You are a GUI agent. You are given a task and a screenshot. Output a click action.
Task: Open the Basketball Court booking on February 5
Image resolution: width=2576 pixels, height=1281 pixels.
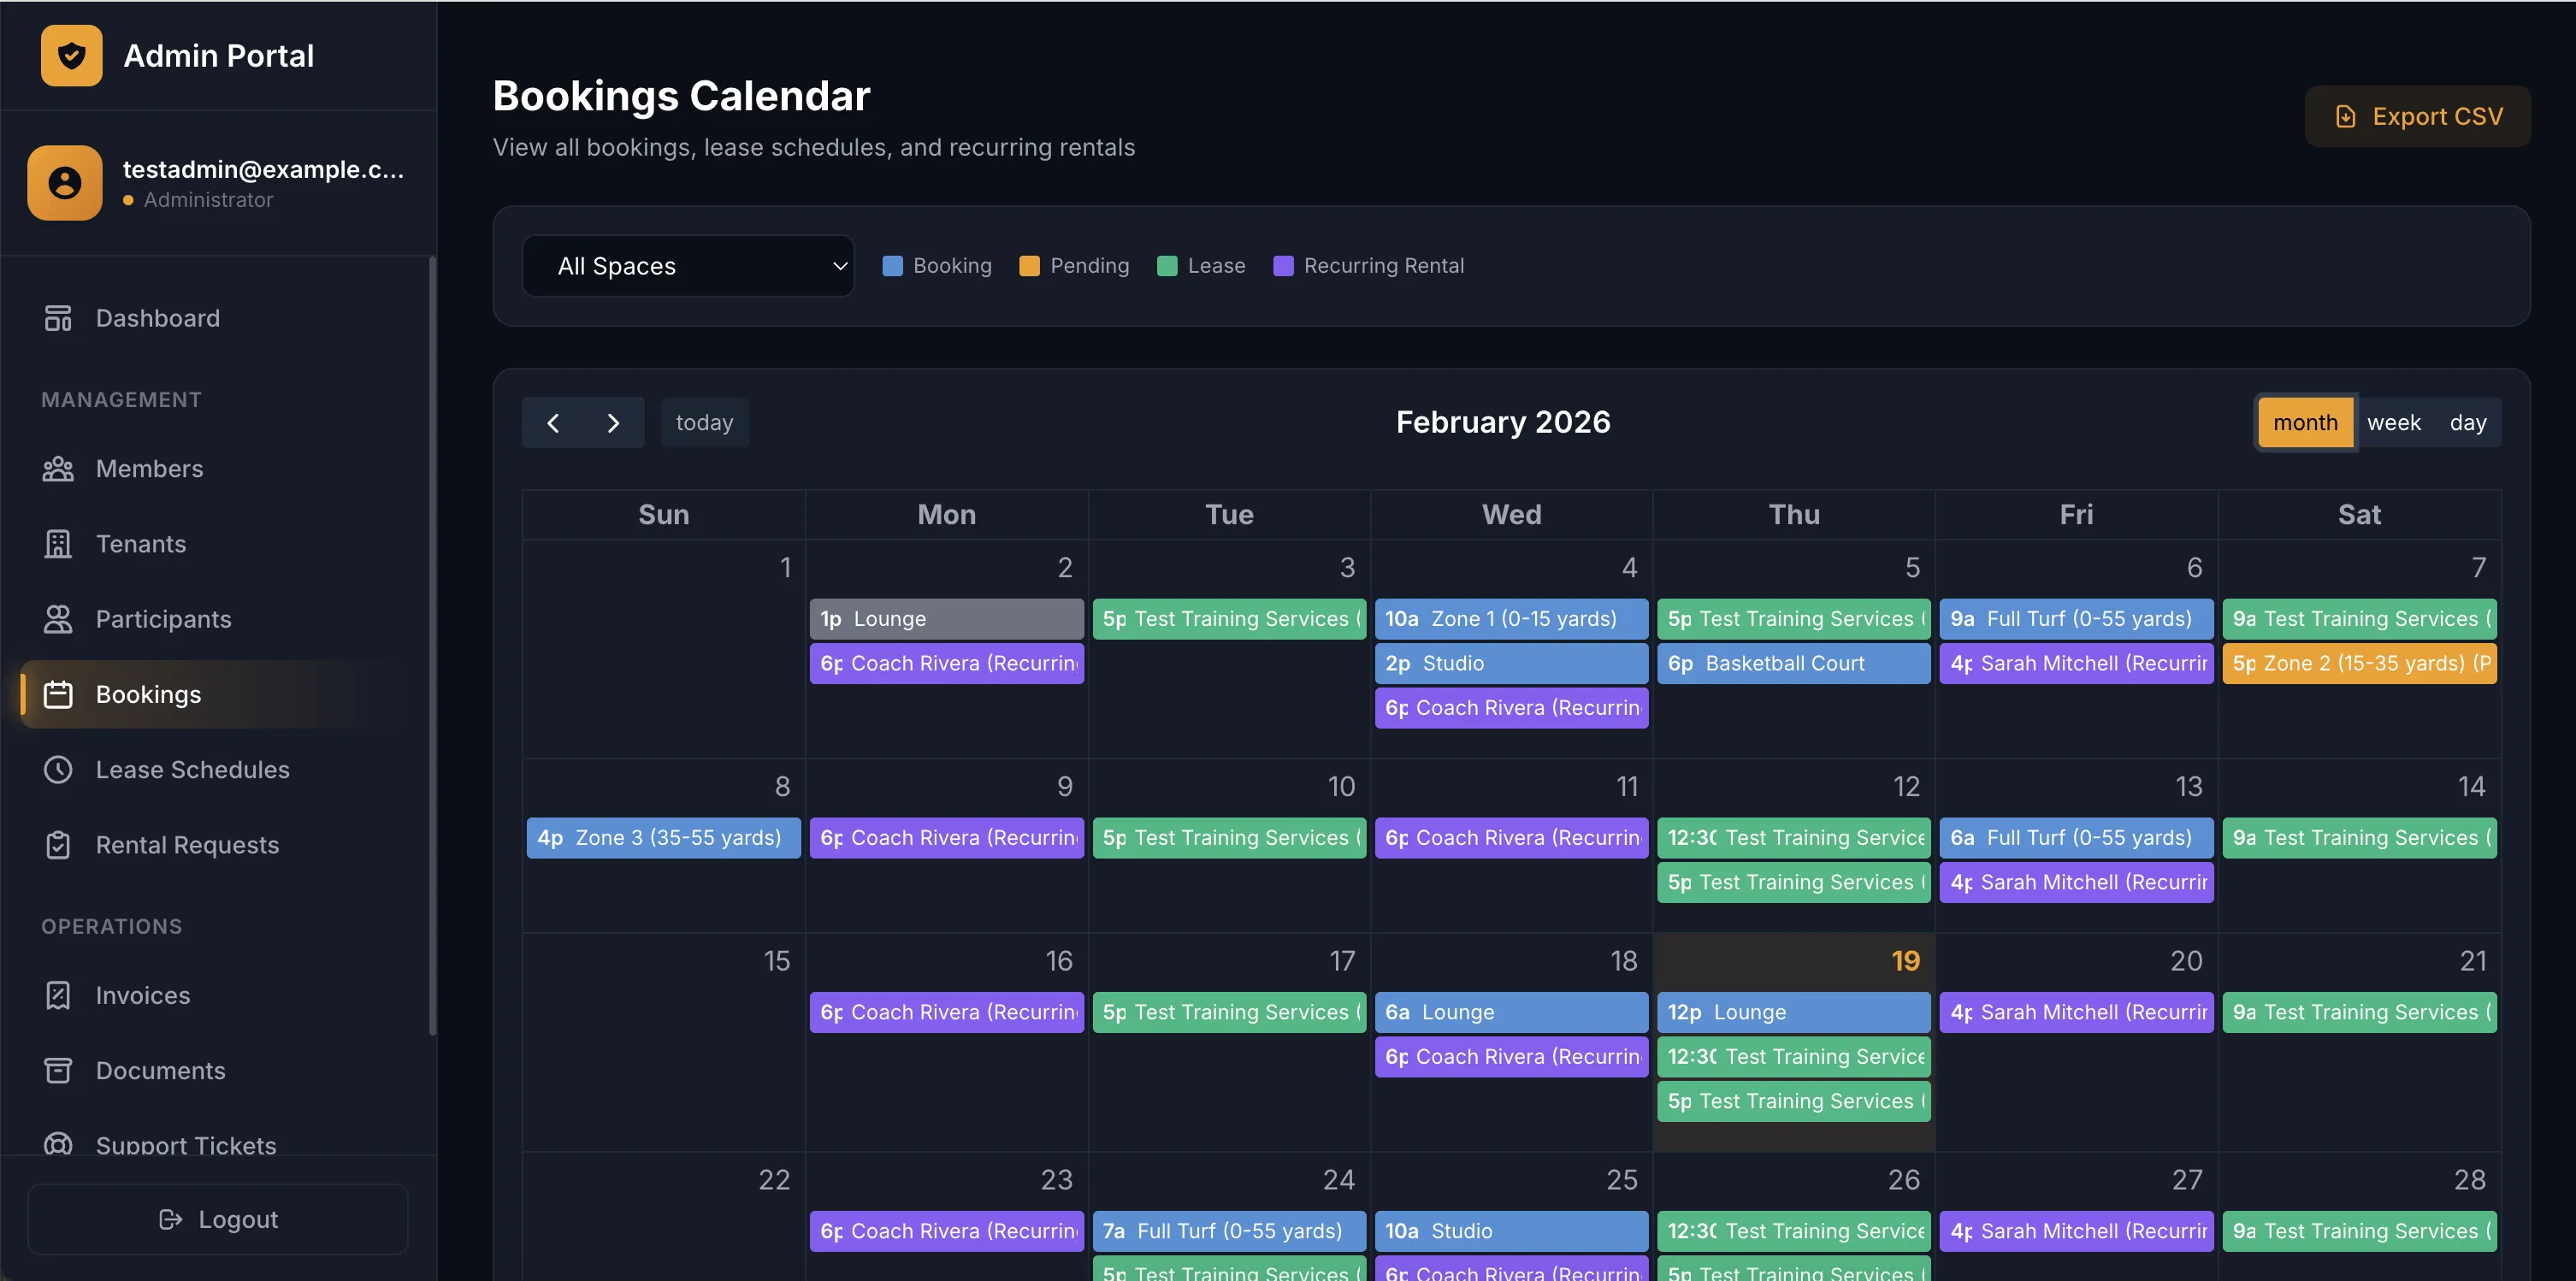coord(1793,663)
